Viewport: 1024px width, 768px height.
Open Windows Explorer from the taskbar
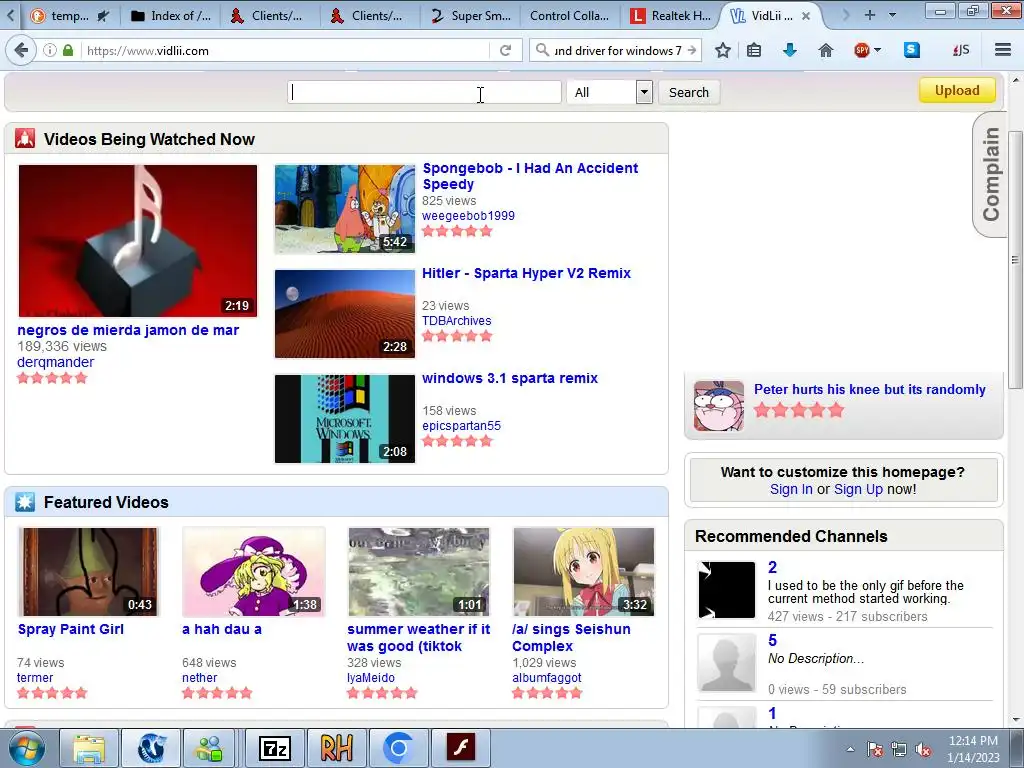click(x=89, y=748)
